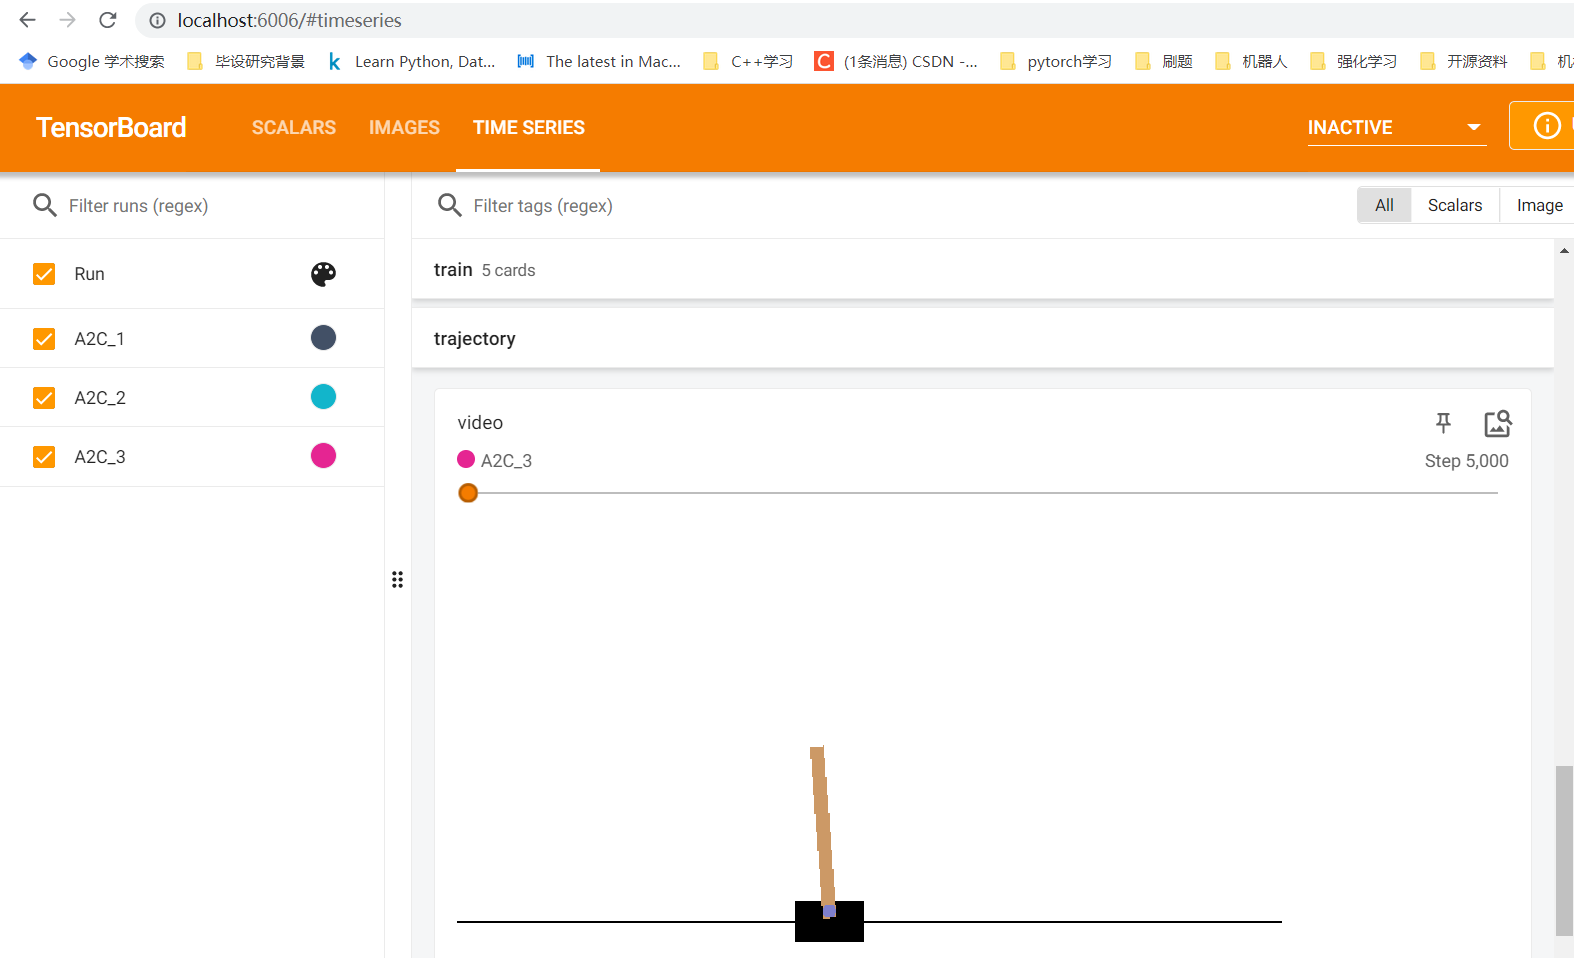Click the video card title
The height and width of the screenshot is (958, 1574).
(480, 423)
